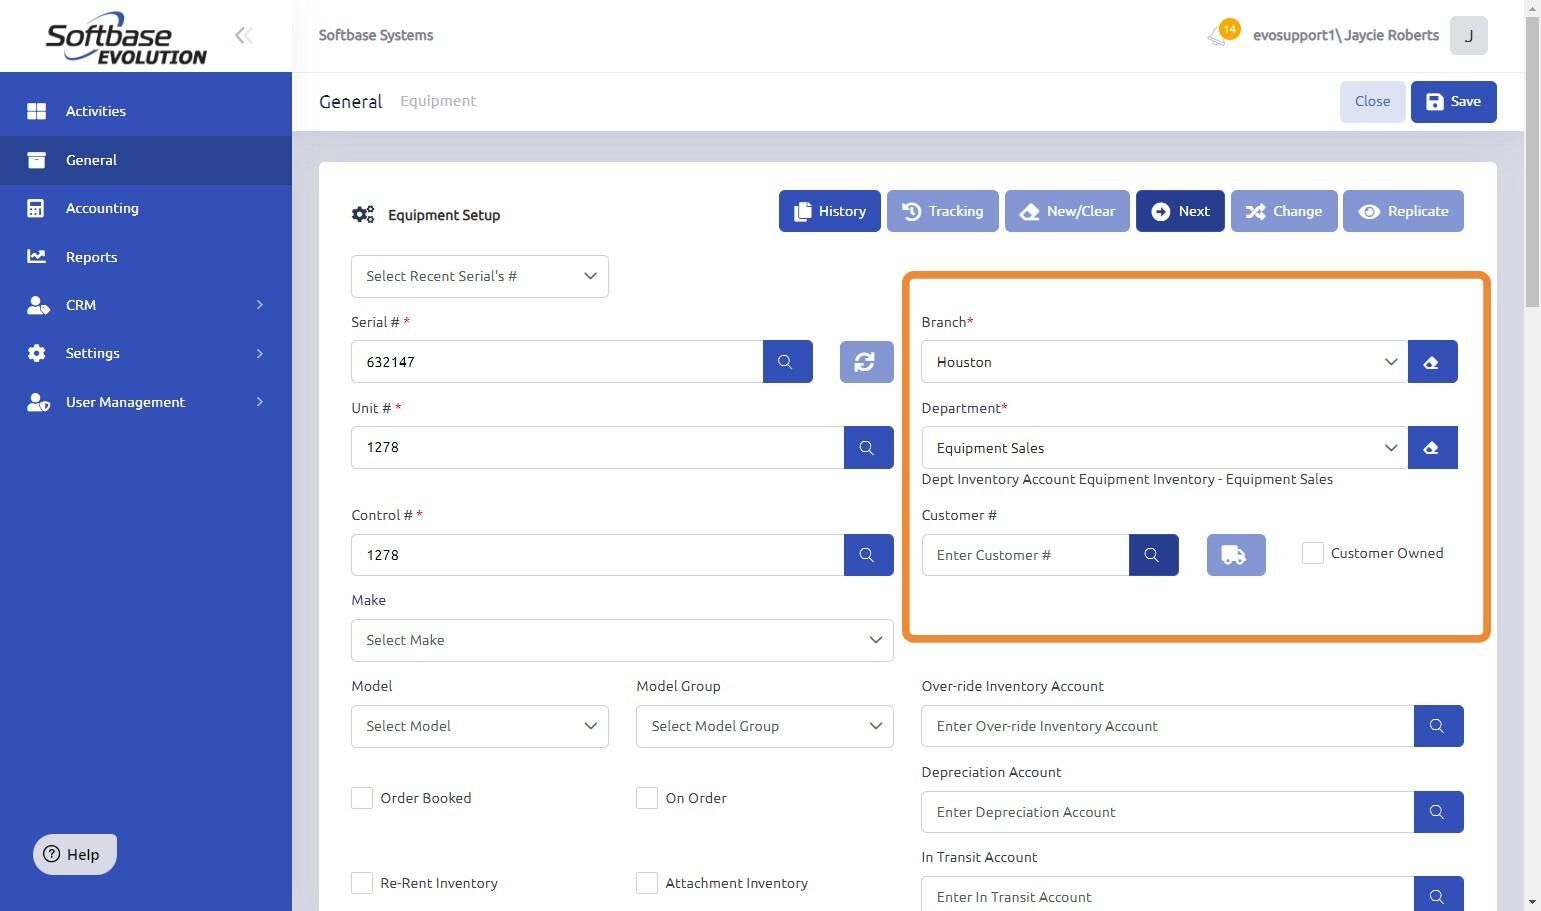Viewport: 1541px width, 911px height.
Task: Click the Serial # input field
Action: (x=557, y=362)
